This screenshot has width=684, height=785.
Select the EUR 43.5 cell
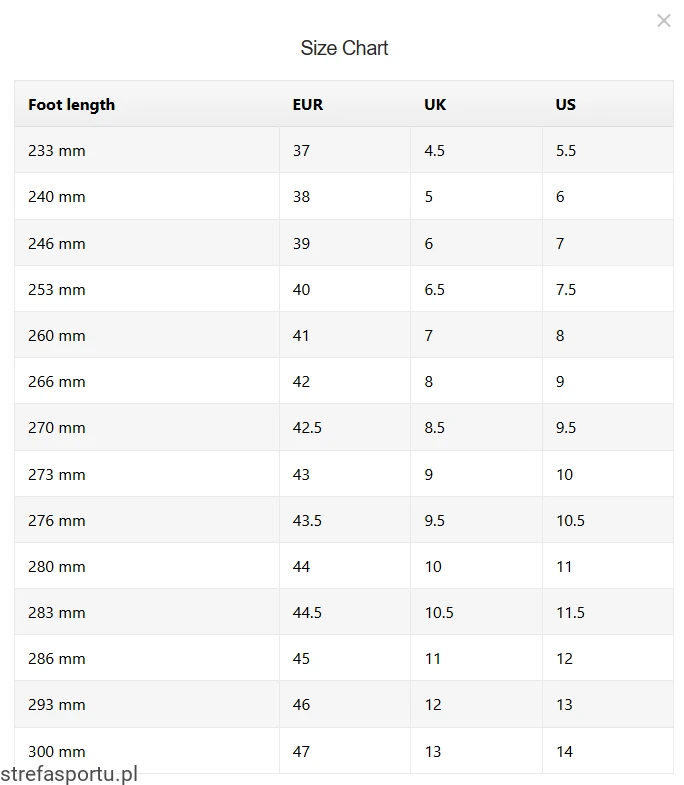(307, 521)
